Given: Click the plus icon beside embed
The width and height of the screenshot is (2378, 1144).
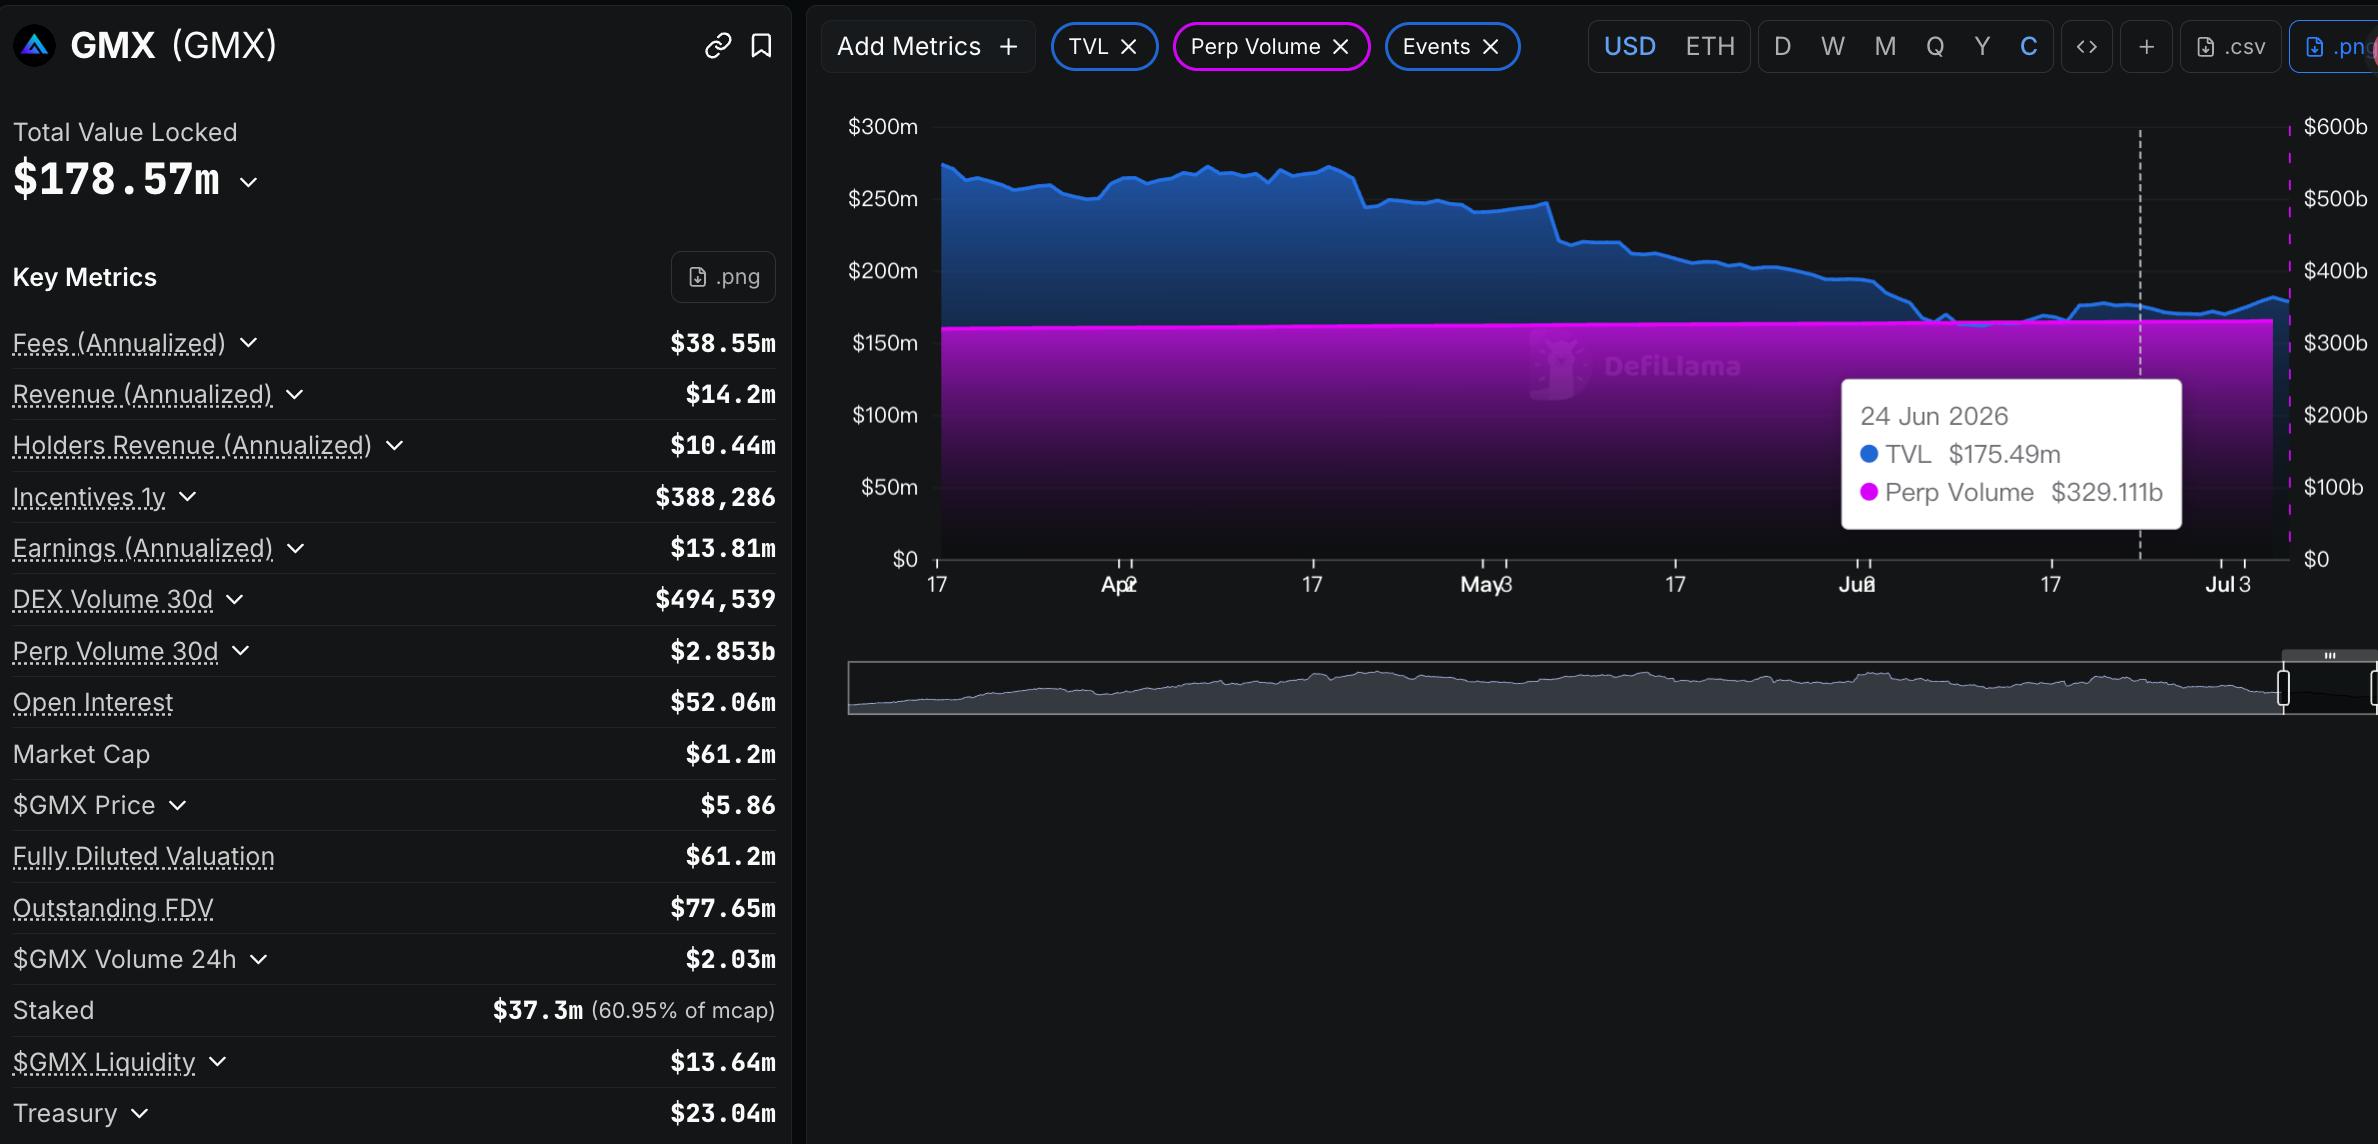Looking at the screenshot, I should point(2146,47).
